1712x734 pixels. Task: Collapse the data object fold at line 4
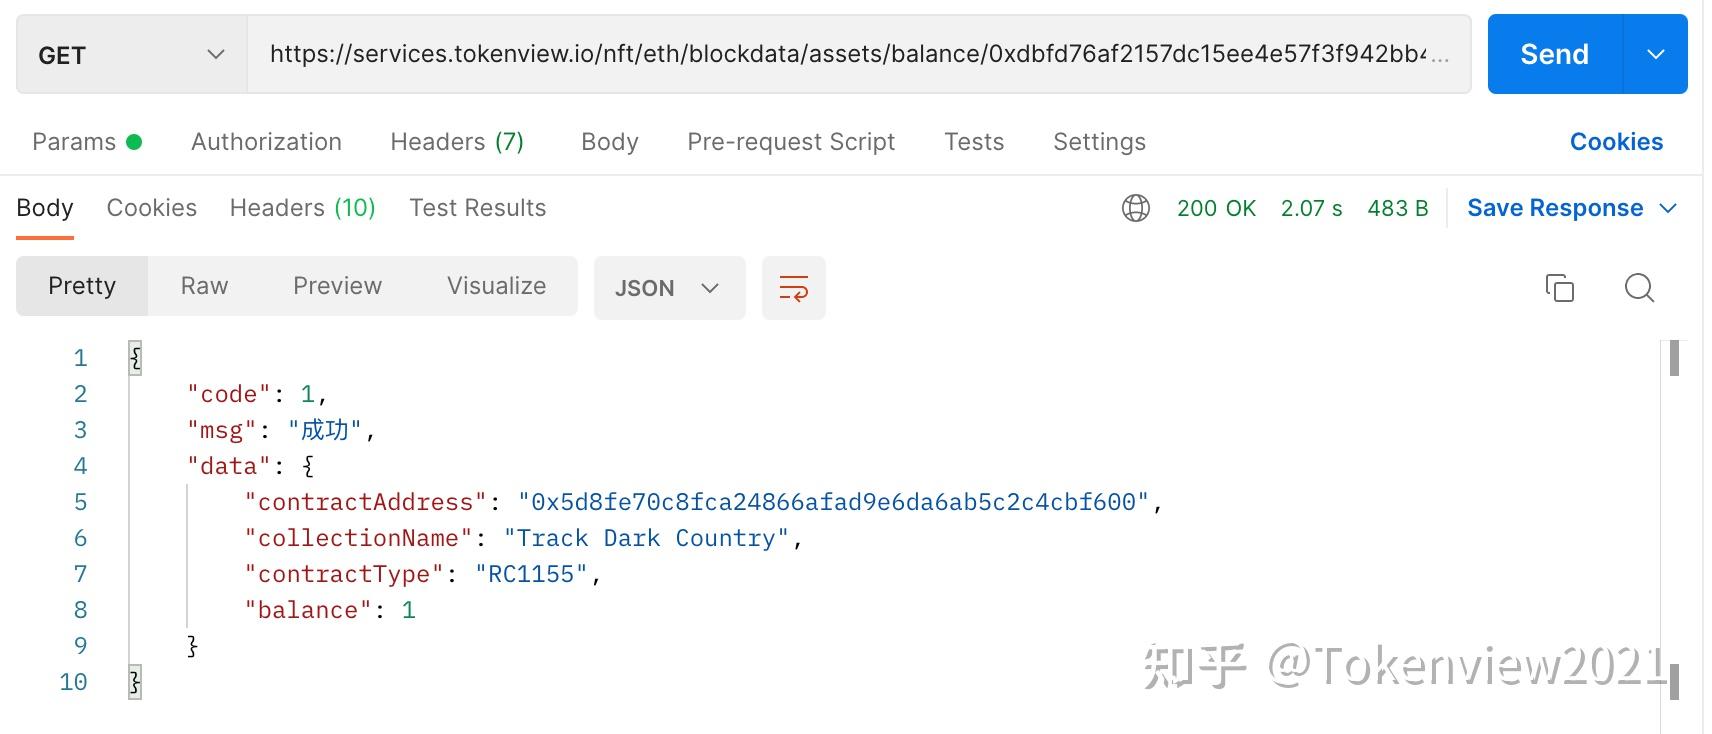(x=307, y=465)
